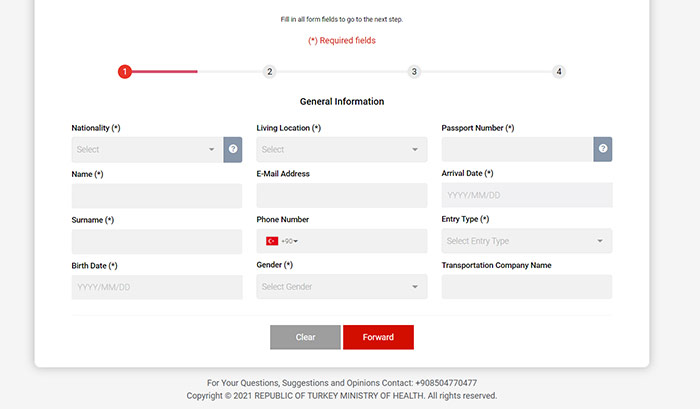This screenshot has width=700, height=409.
Task: Click the Passport Number help icon
Action: tap(603, 149)
